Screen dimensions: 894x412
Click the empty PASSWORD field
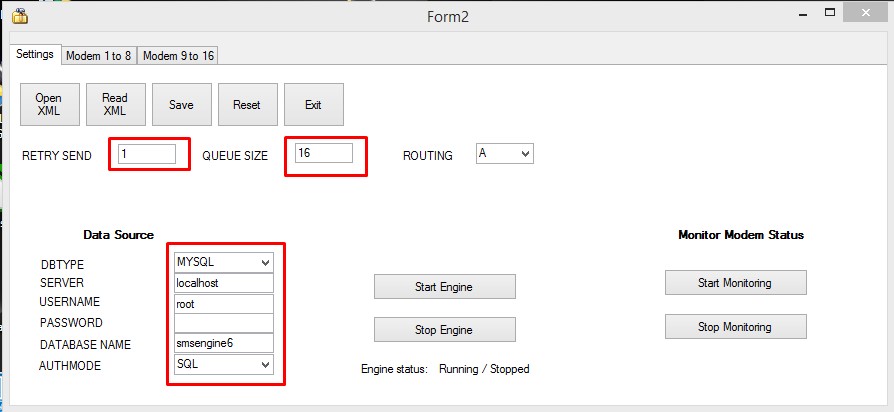[x=224, y=324]
